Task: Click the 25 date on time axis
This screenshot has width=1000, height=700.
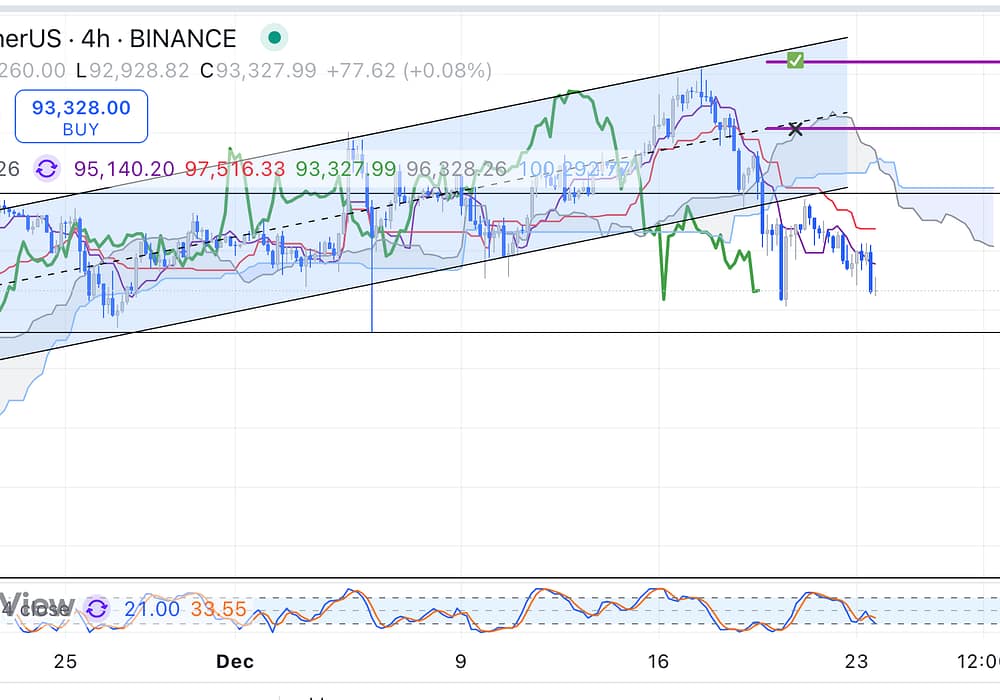Action: tap(65, 661)
